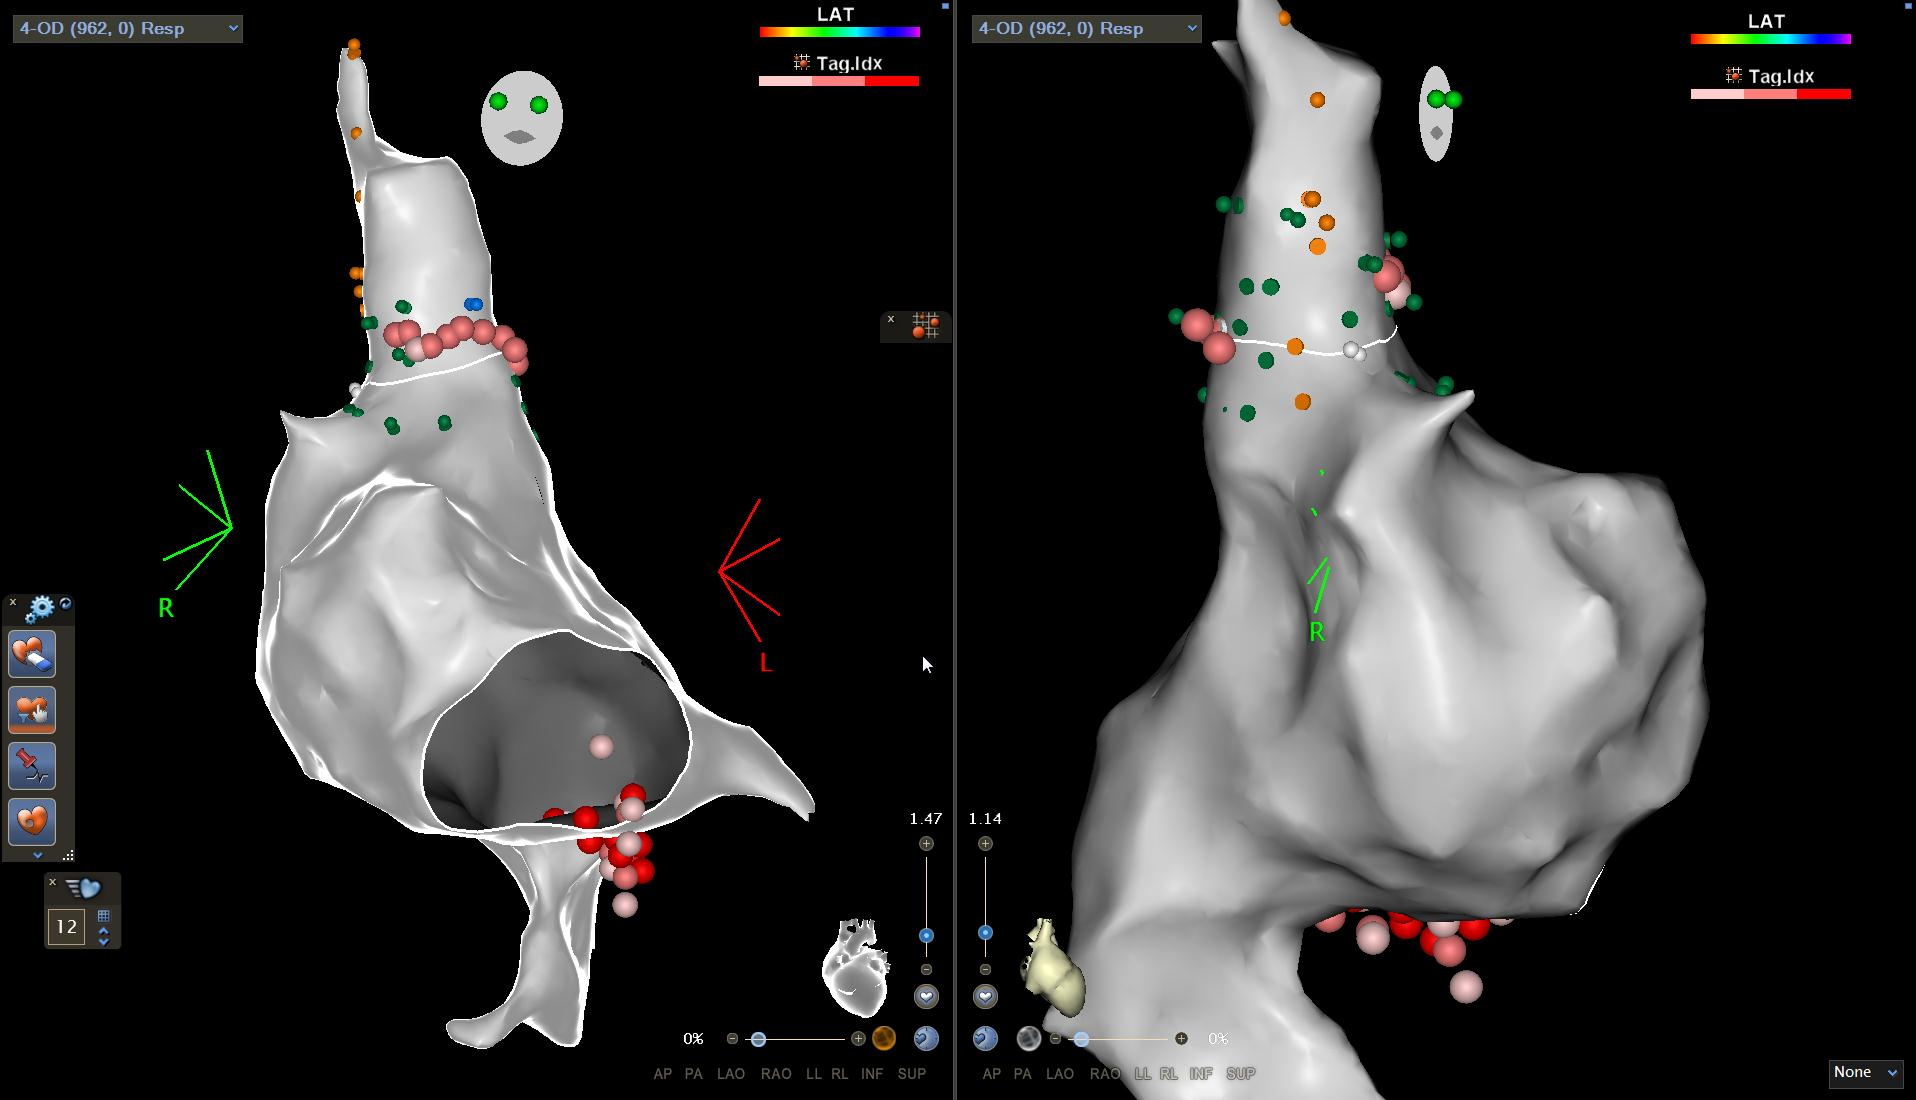Click left view heart clock icon
Viewport: 1916px width, 1100px height.
coord(926,1039)
